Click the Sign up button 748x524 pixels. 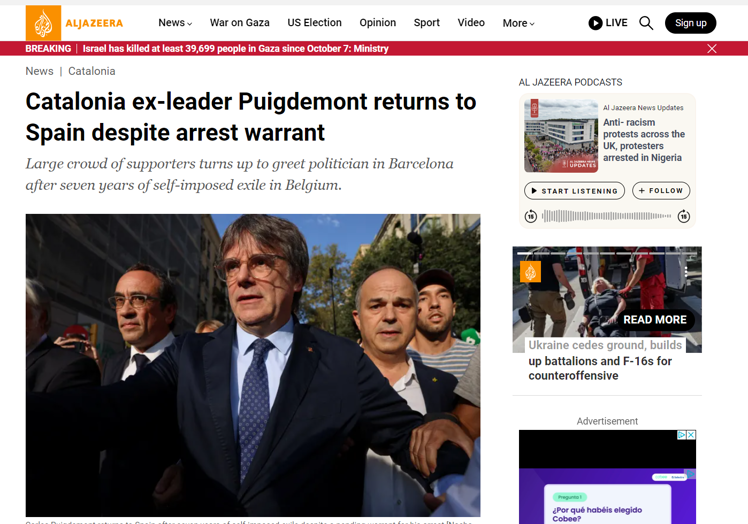(690, 23)
